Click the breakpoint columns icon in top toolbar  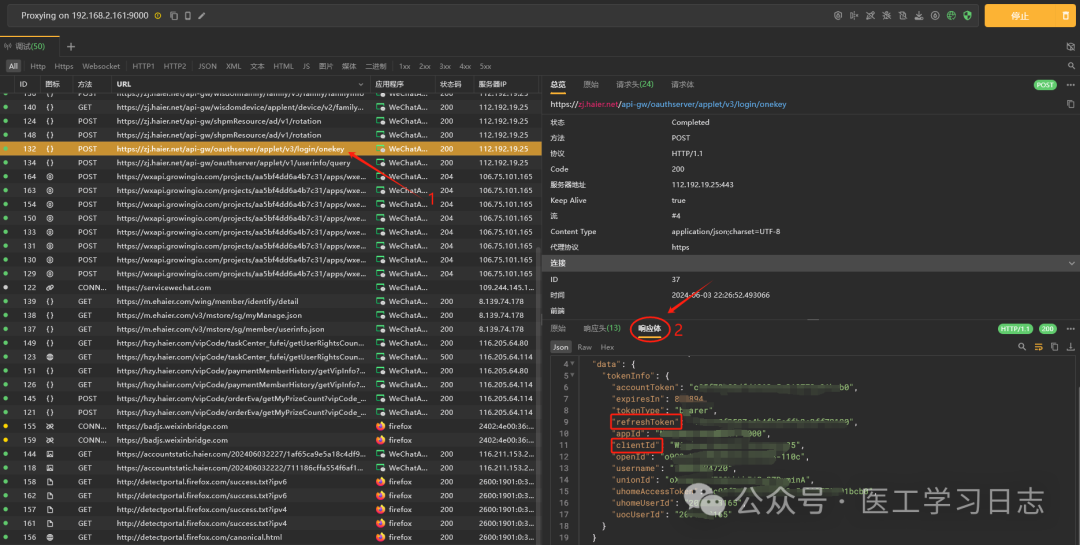[x=854, y=15]
